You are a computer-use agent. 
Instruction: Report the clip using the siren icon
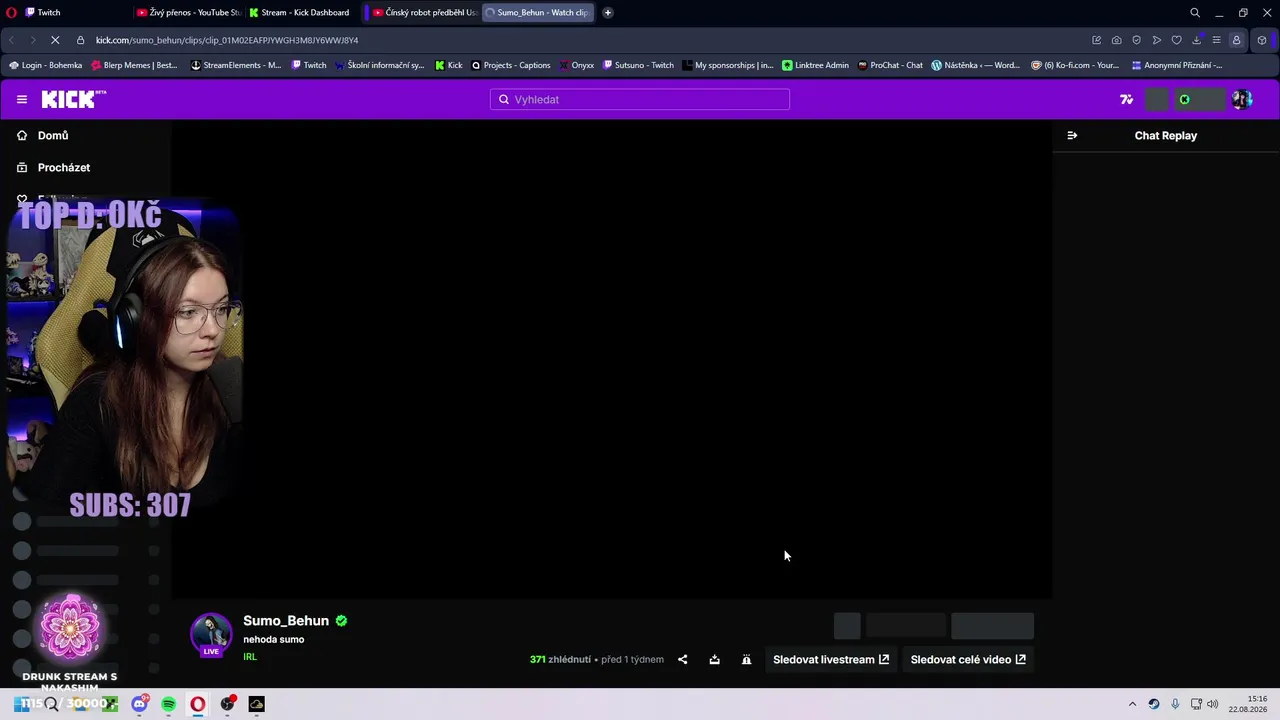pos(747,660)
